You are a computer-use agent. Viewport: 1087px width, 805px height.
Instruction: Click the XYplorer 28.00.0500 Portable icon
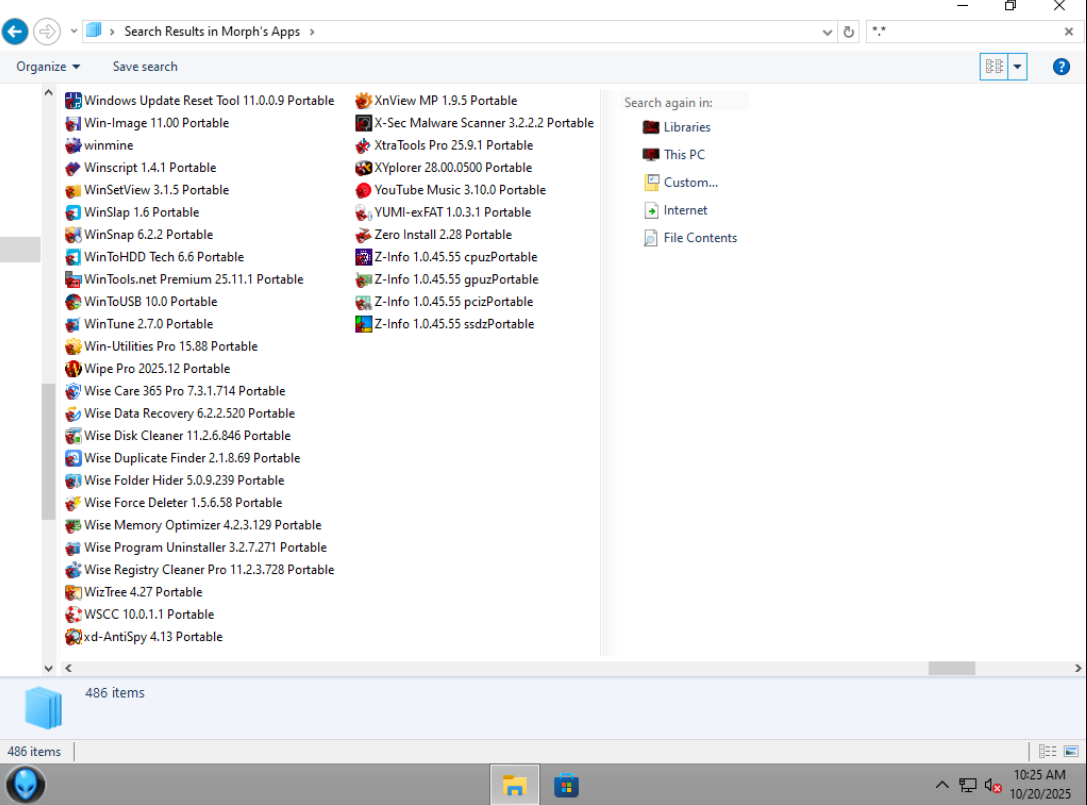[363, 168]
